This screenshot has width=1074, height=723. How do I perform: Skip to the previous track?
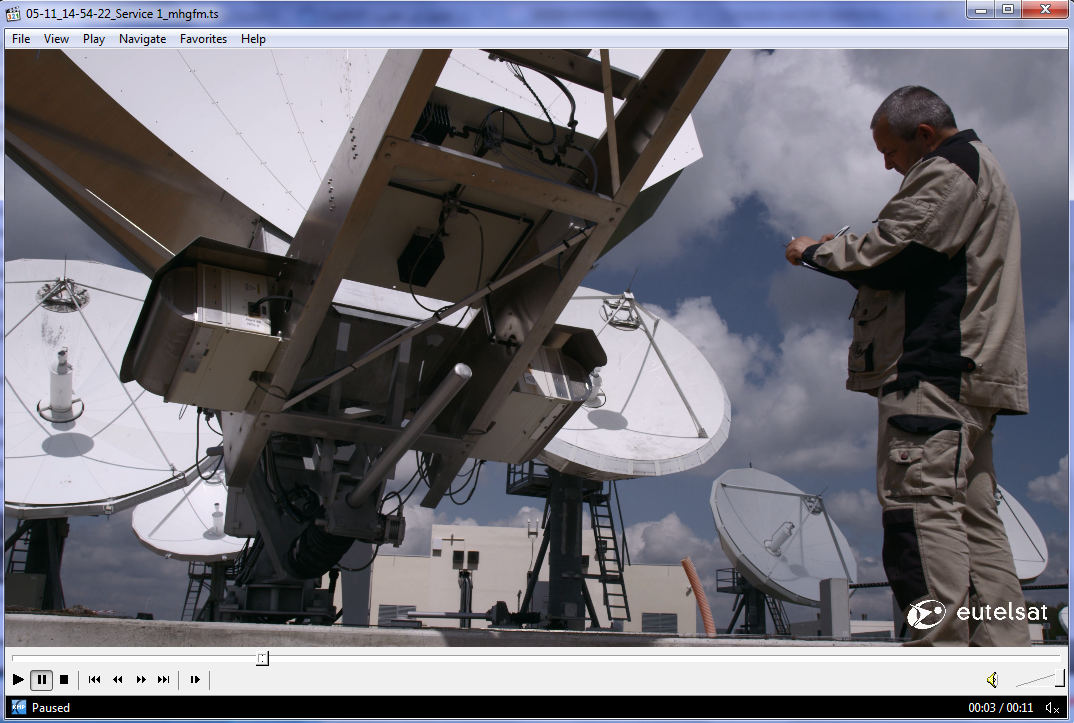pos(94,680)
